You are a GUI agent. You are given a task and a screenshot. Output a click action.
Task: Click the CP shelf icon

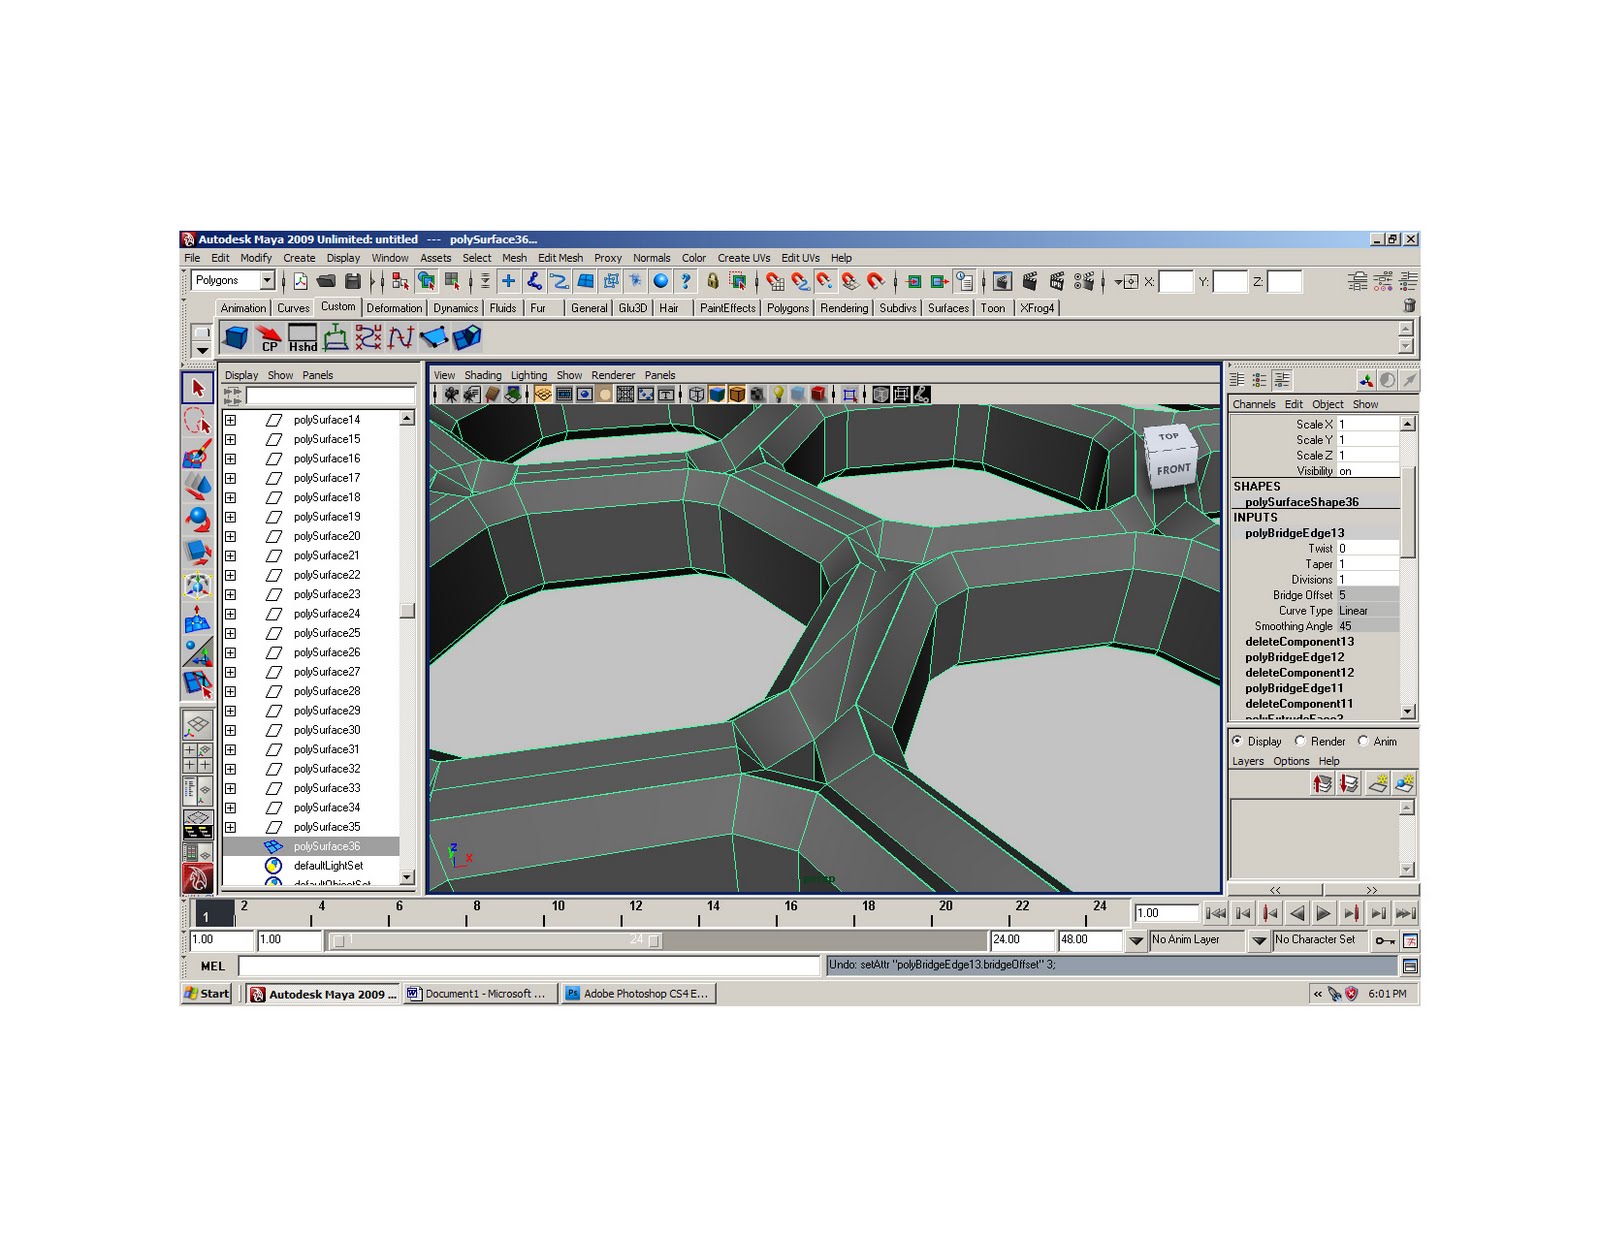click(269, 338)
